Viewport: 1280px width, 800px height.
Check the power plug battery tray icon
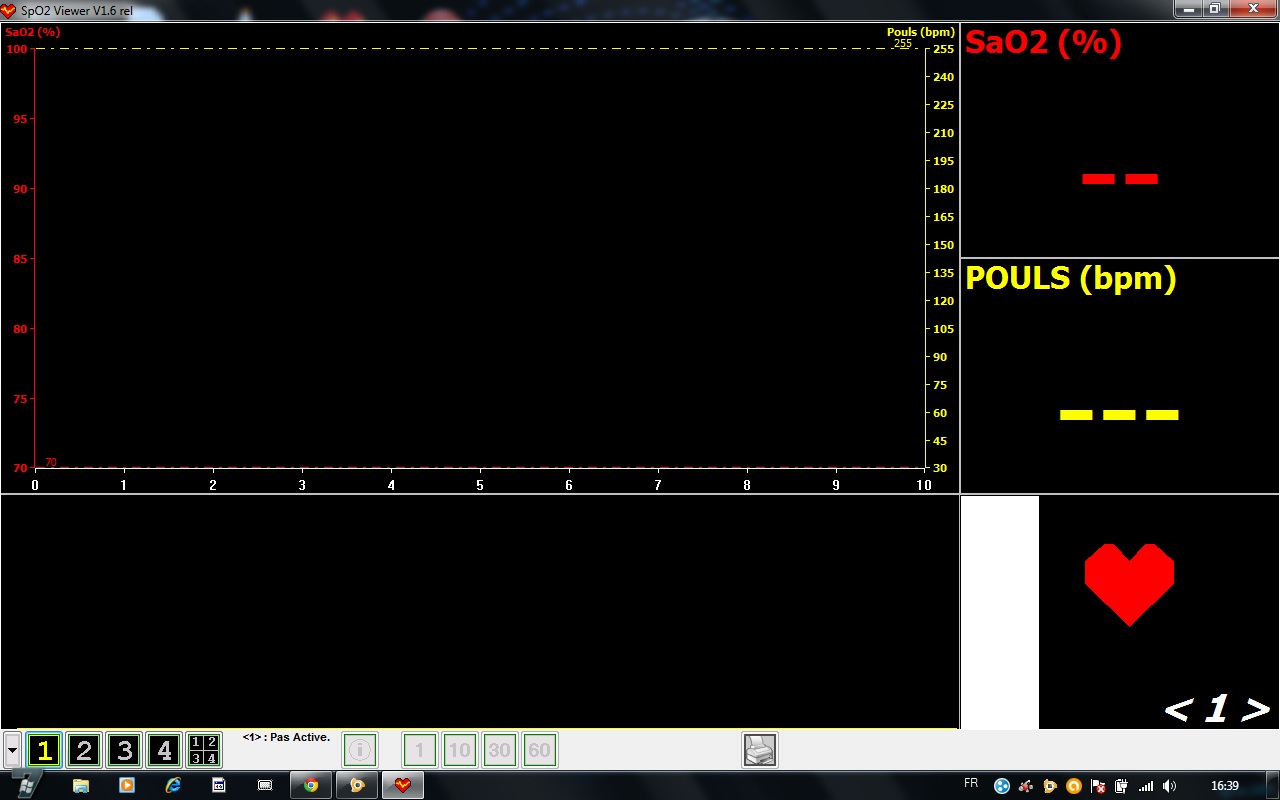coord(1122,786)
